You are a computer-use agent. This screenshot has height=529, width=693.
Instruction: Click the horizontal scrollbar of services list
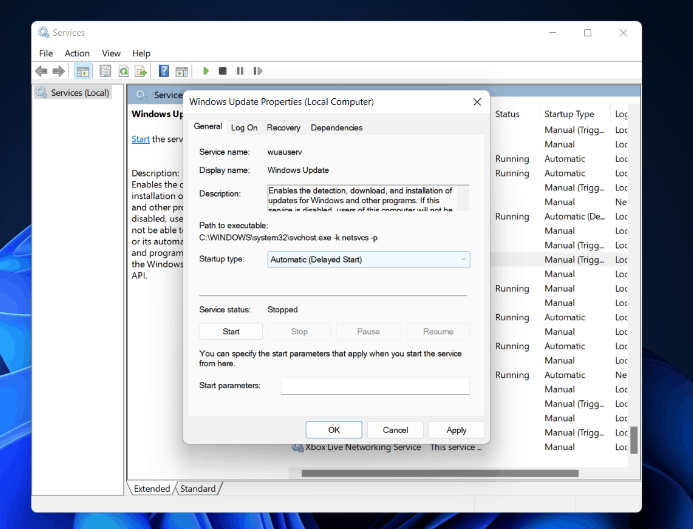click(x=440, y=473)
